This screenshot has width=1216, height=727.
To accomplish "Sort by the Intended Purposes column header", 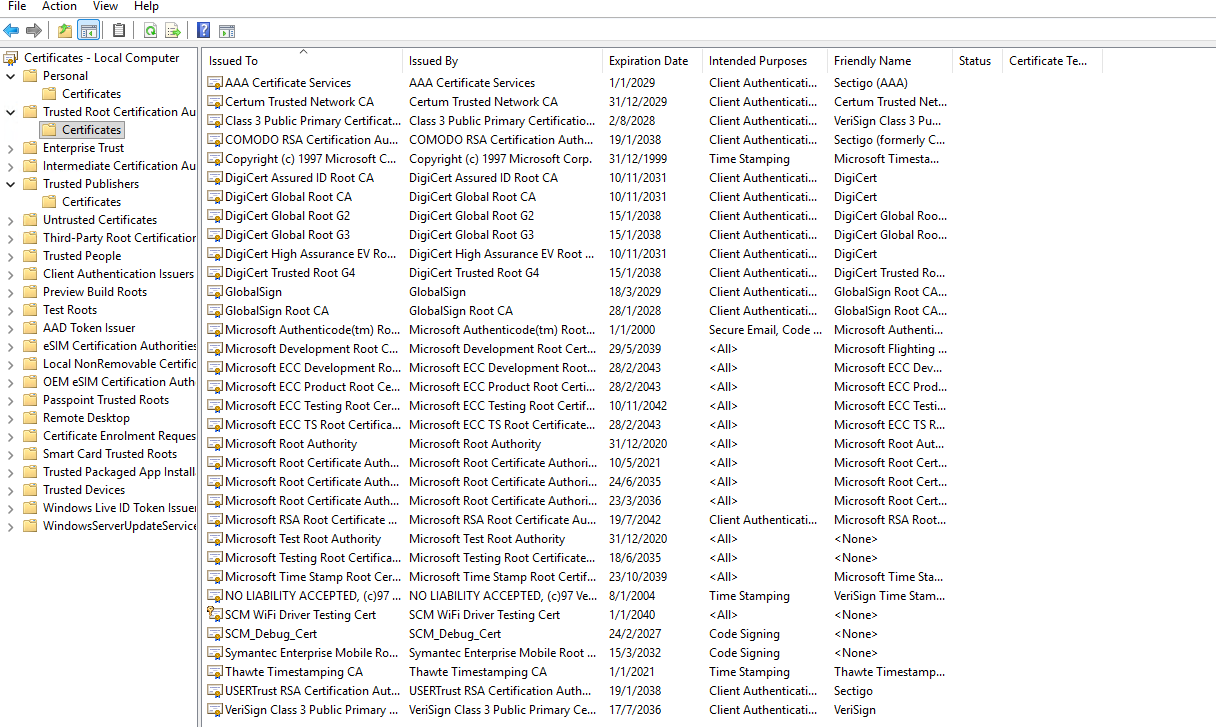I will pyautogui.click(x=765, y=61).
